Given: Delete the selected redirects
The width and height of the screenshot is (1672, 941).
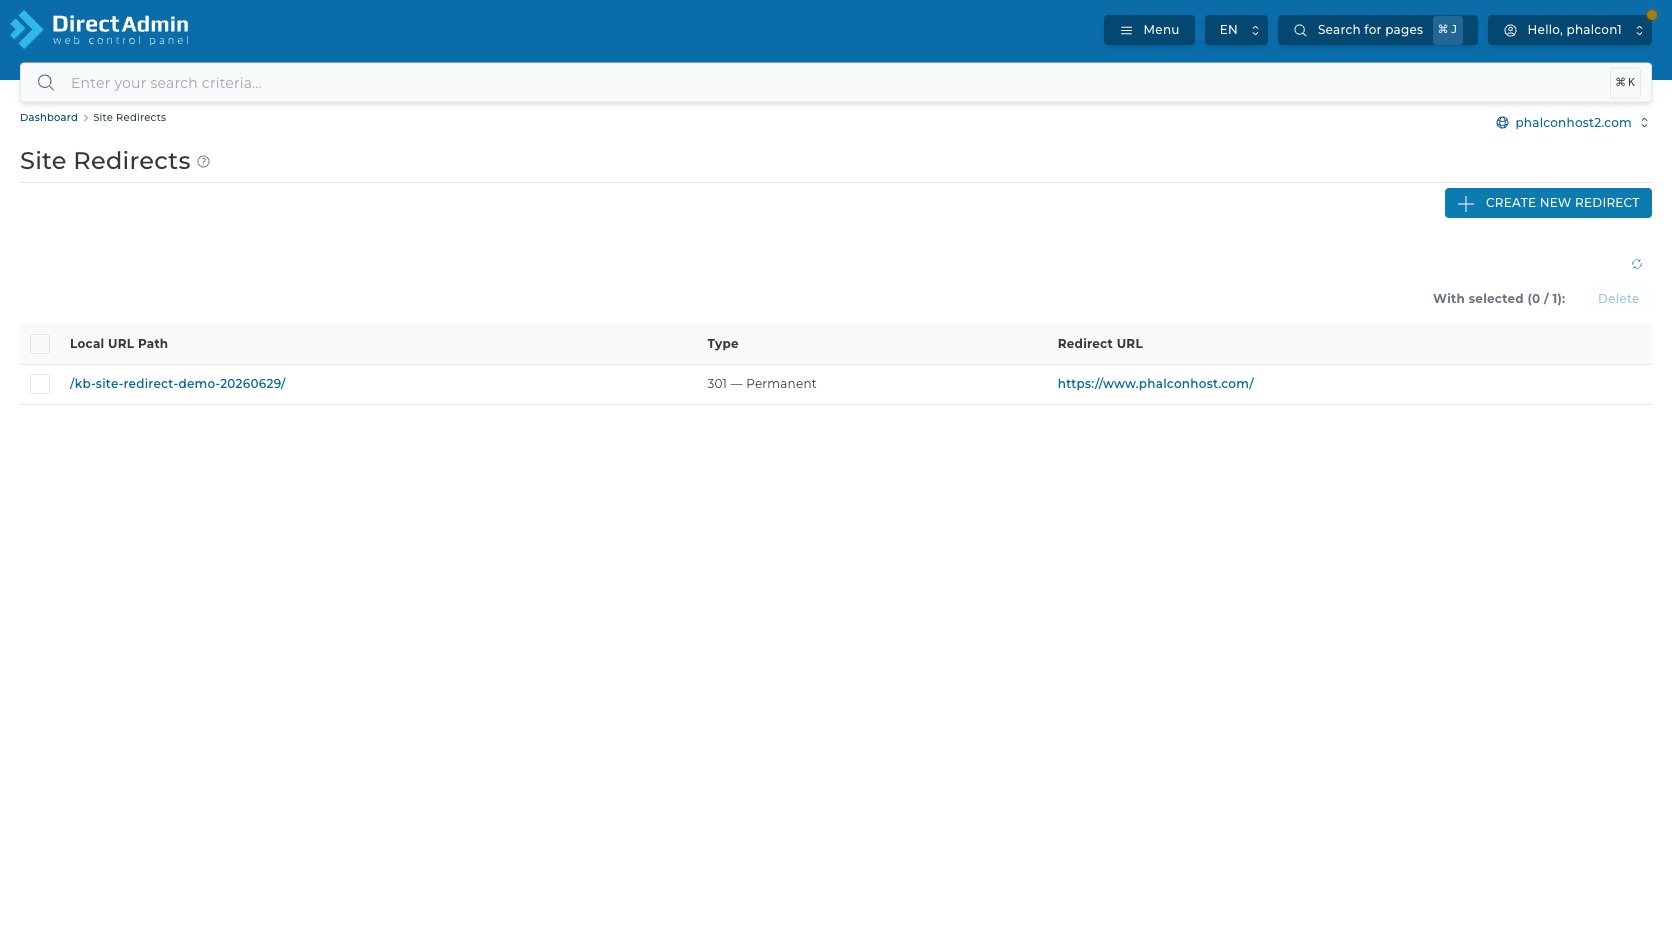Looking at the screenshot, I should point(1618,299).
